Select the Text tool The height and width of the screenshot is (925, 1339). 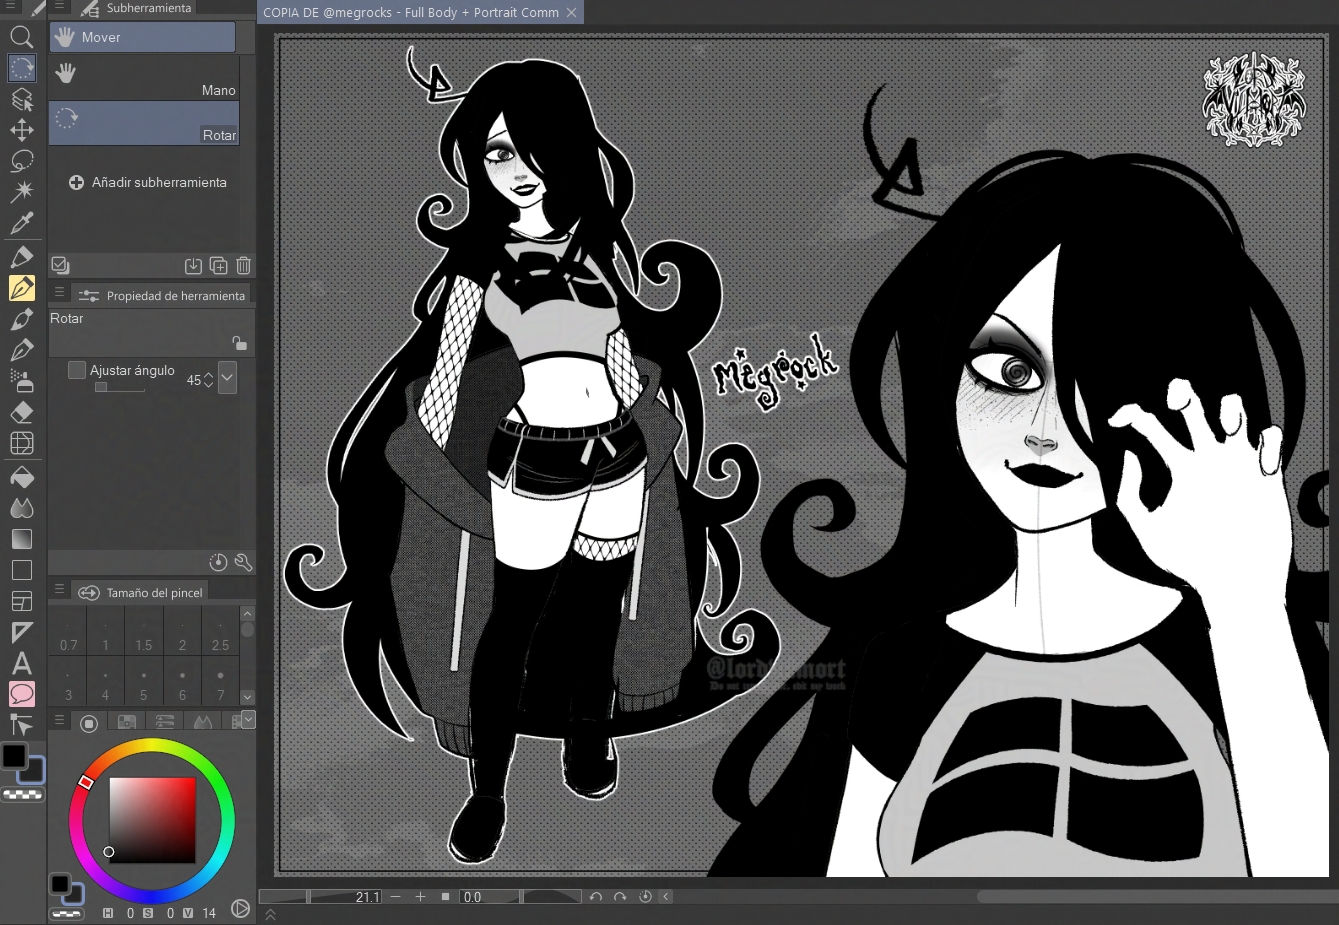click(21, 663)
